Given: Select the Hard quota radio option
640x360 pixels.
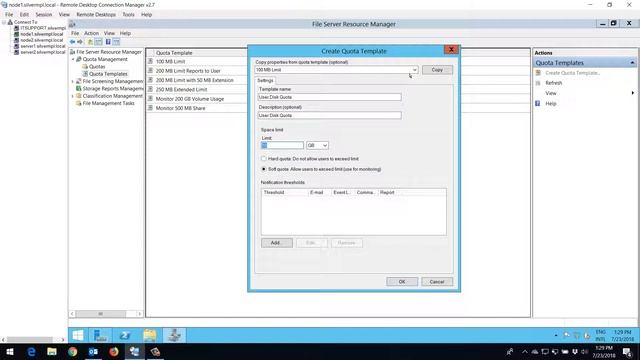Looking at the screenshot, I should tap(264, 158).
